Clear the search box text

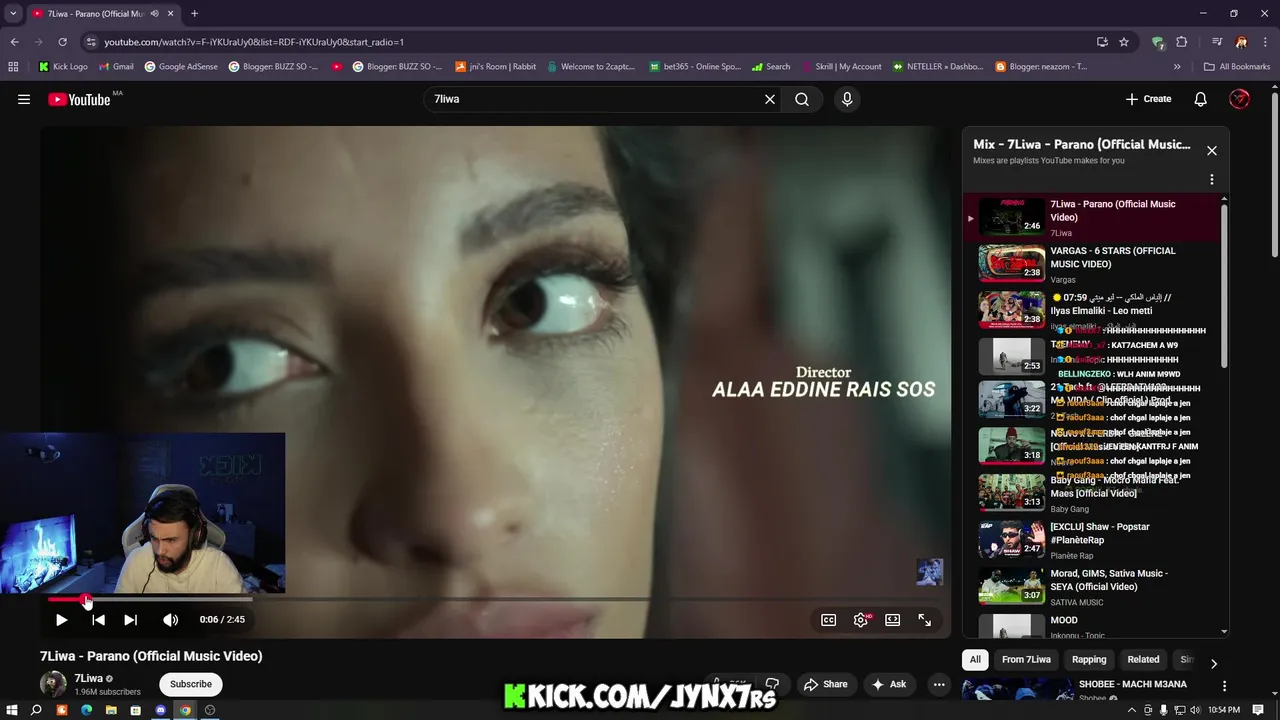click(770, 99)
